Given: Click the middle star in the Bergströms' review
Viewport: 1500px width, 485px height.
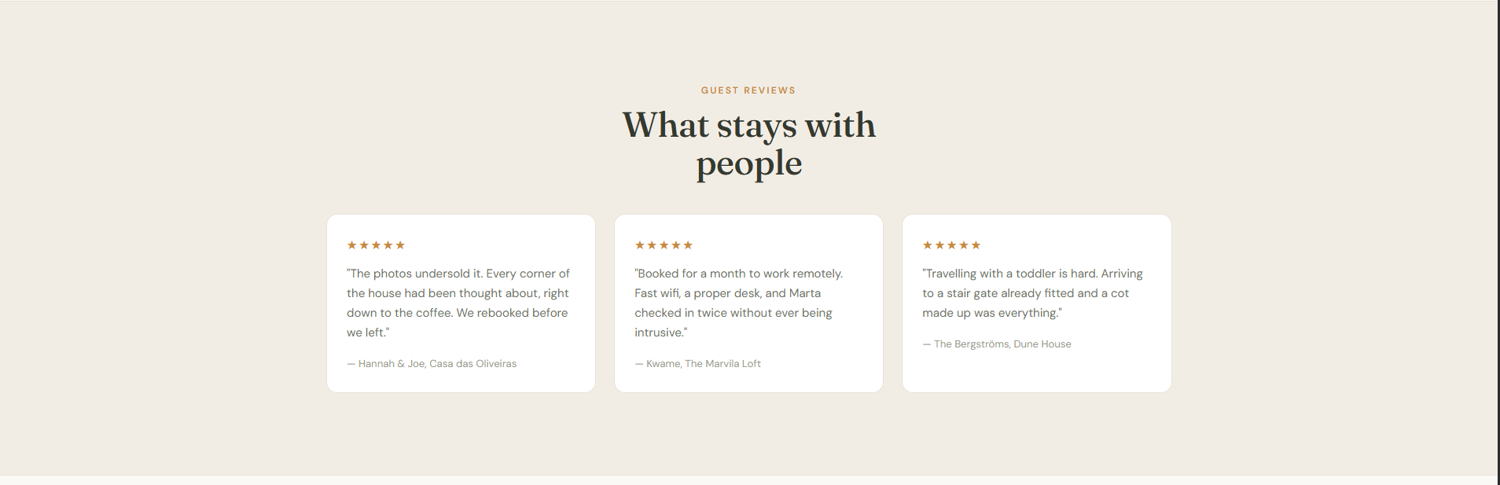Looking at the screenshot, I should click(952, 245).
